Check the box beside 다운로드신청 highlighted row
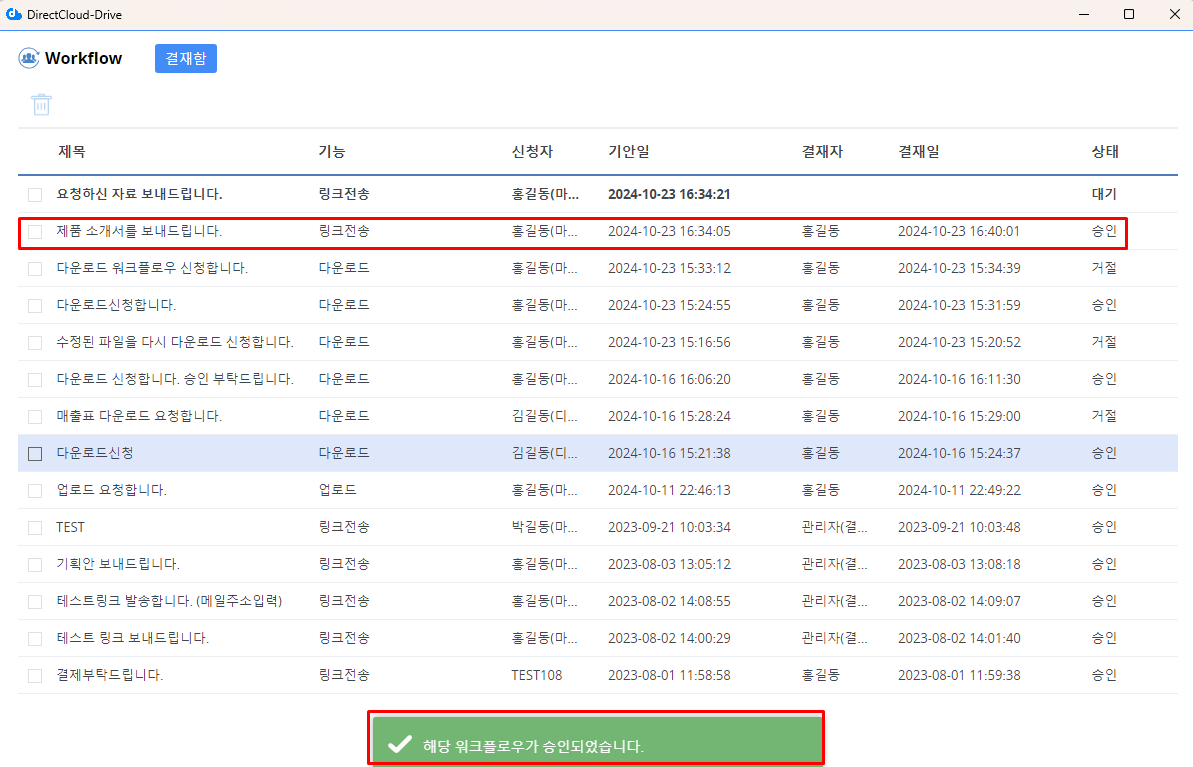The image size is (1193, 767). 35,453
